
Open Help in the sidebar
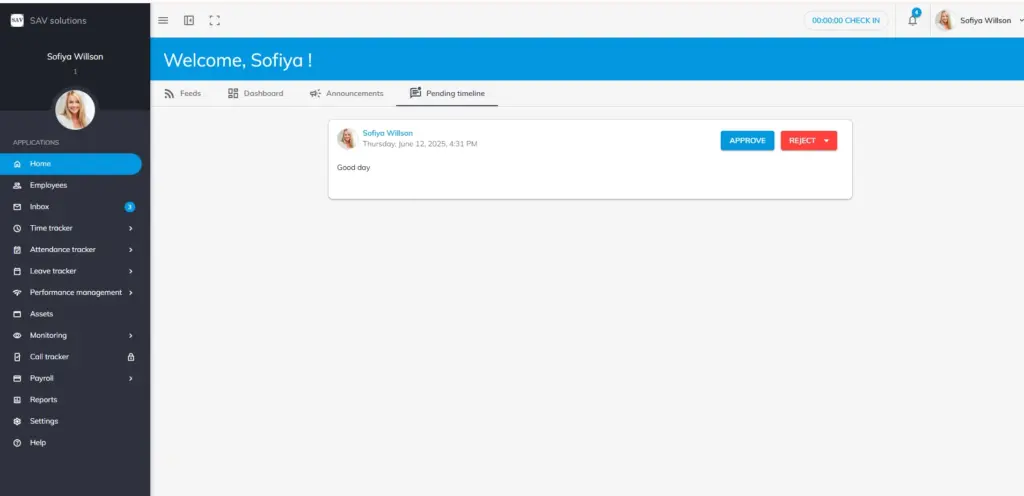[71, 442]
